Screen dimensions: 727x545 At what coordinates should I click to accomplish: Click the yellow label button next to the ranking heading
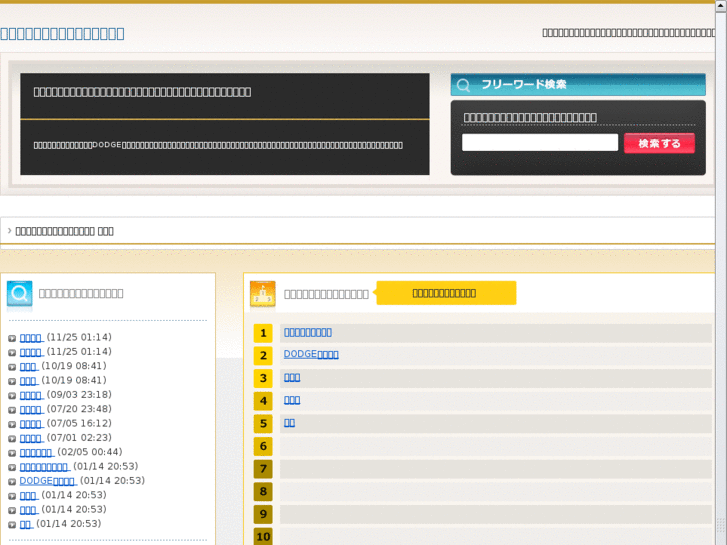446,293
